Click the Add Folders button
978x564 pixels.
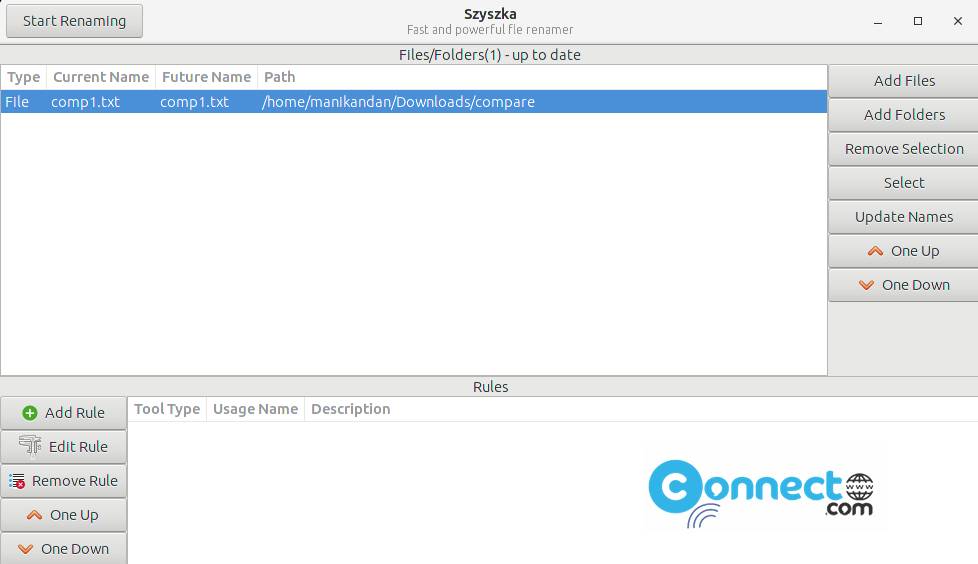point(904,115)
